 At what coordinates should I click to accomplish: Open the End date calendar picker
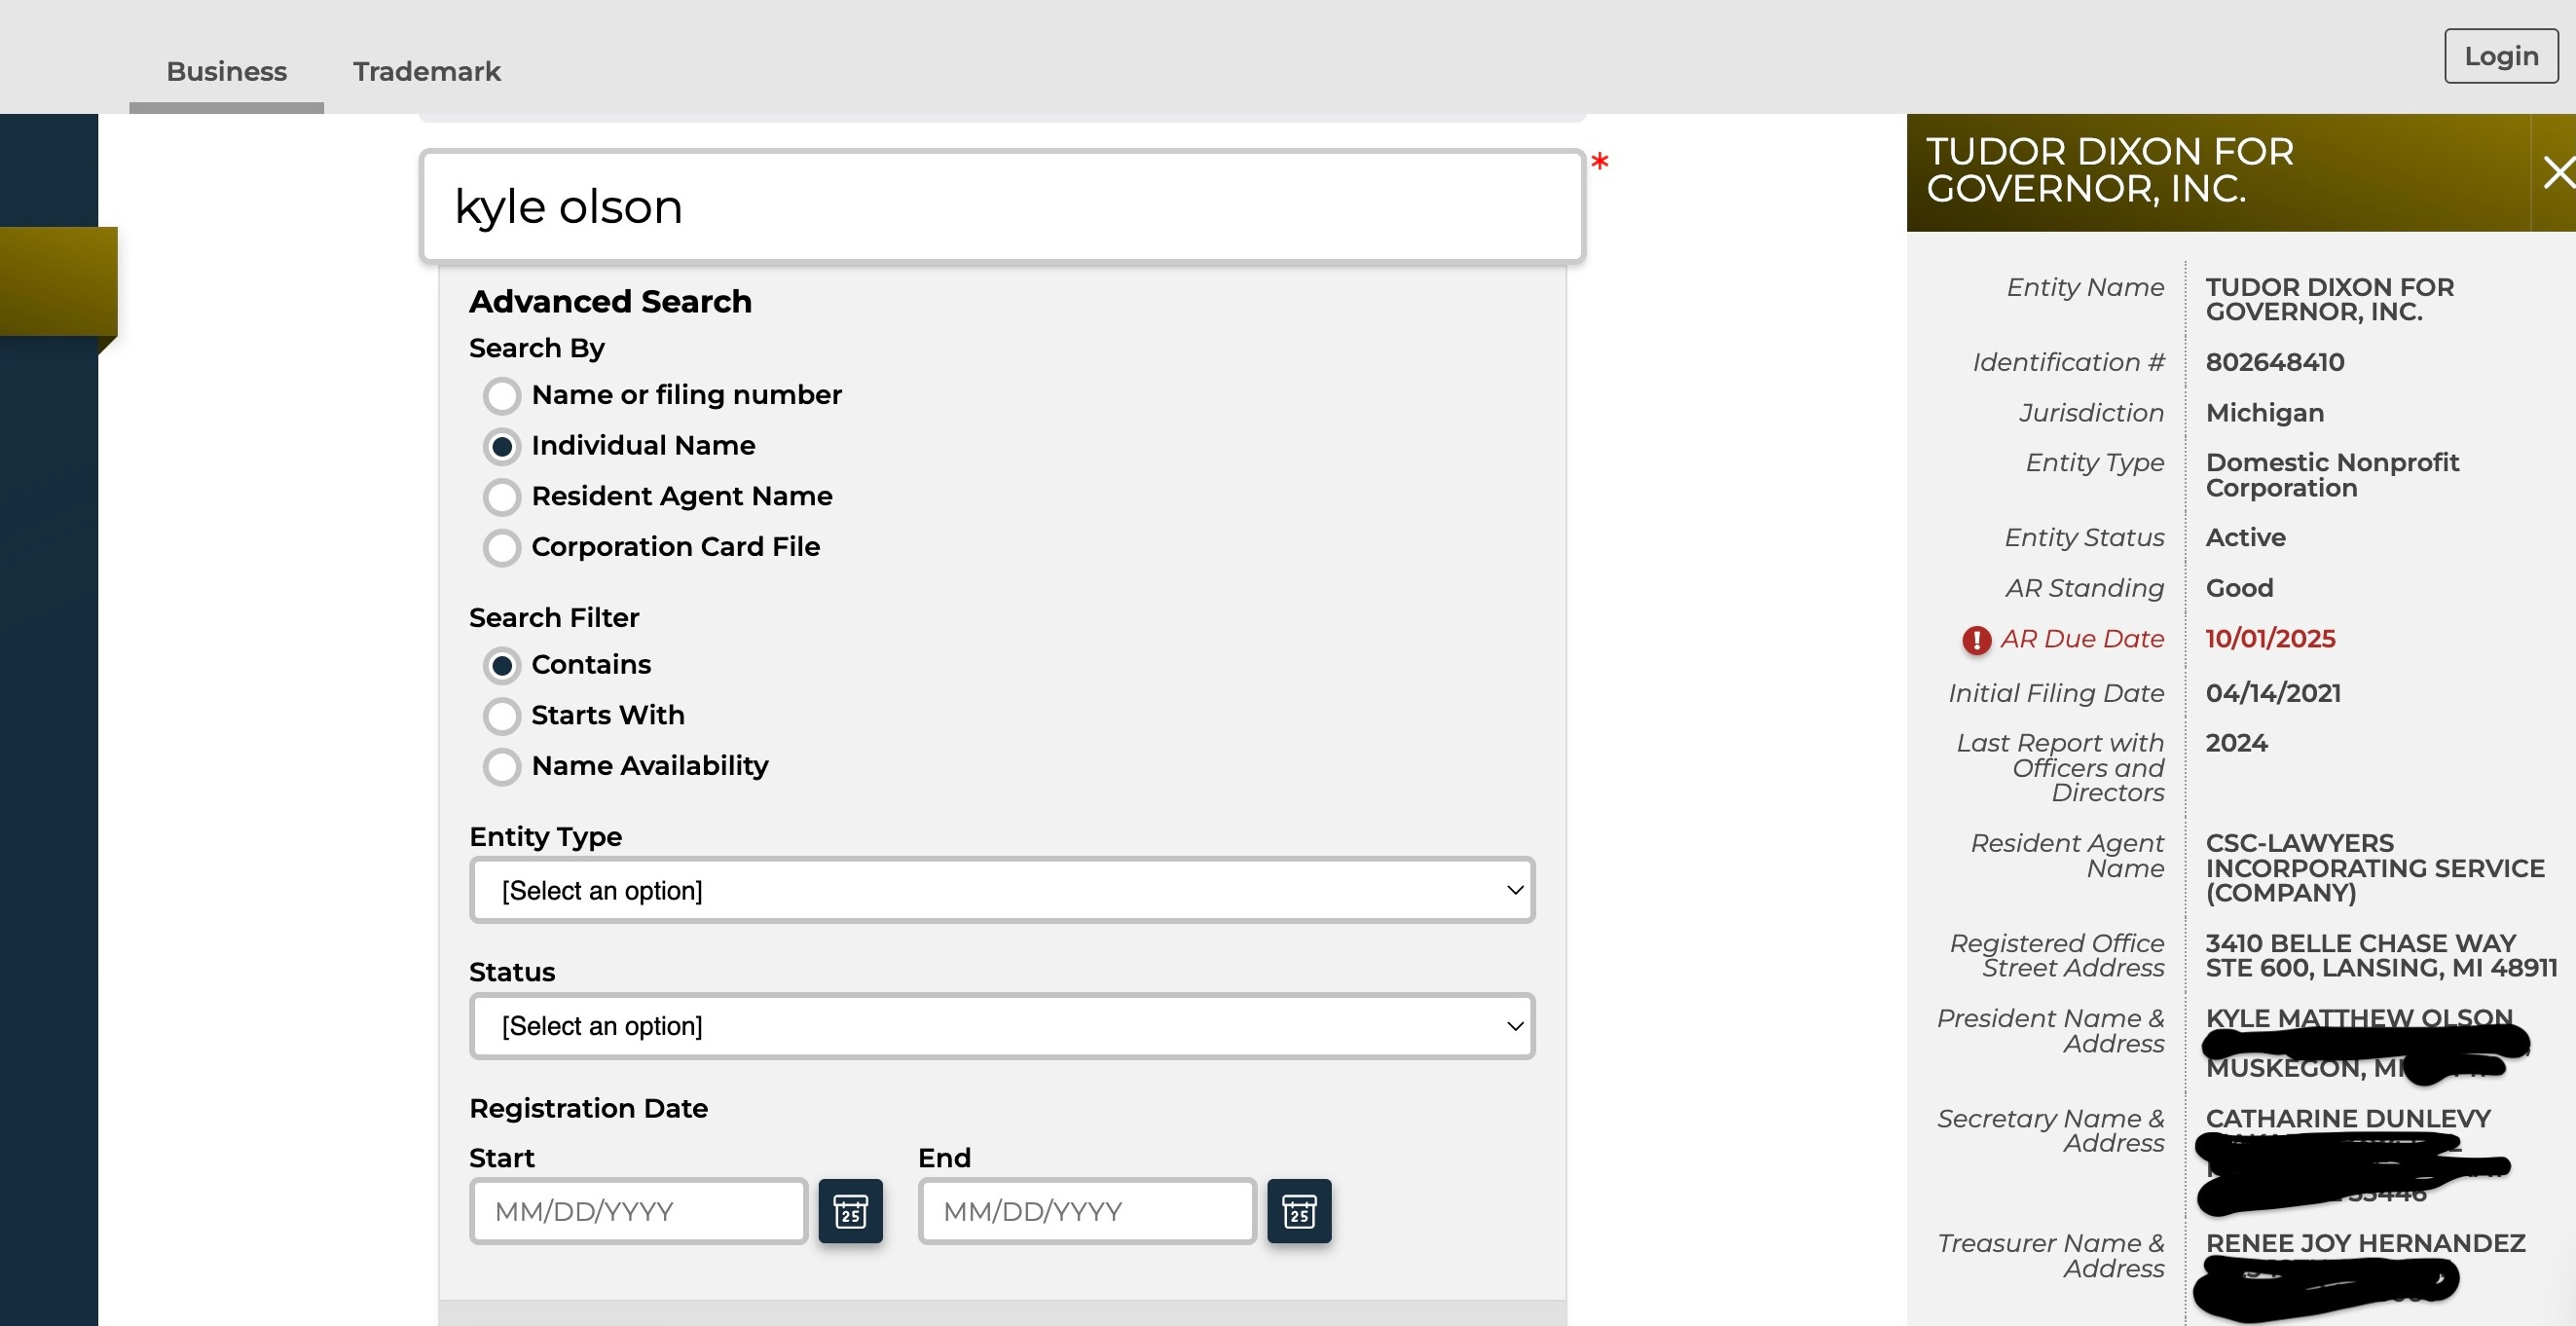click(1299, 1211)
